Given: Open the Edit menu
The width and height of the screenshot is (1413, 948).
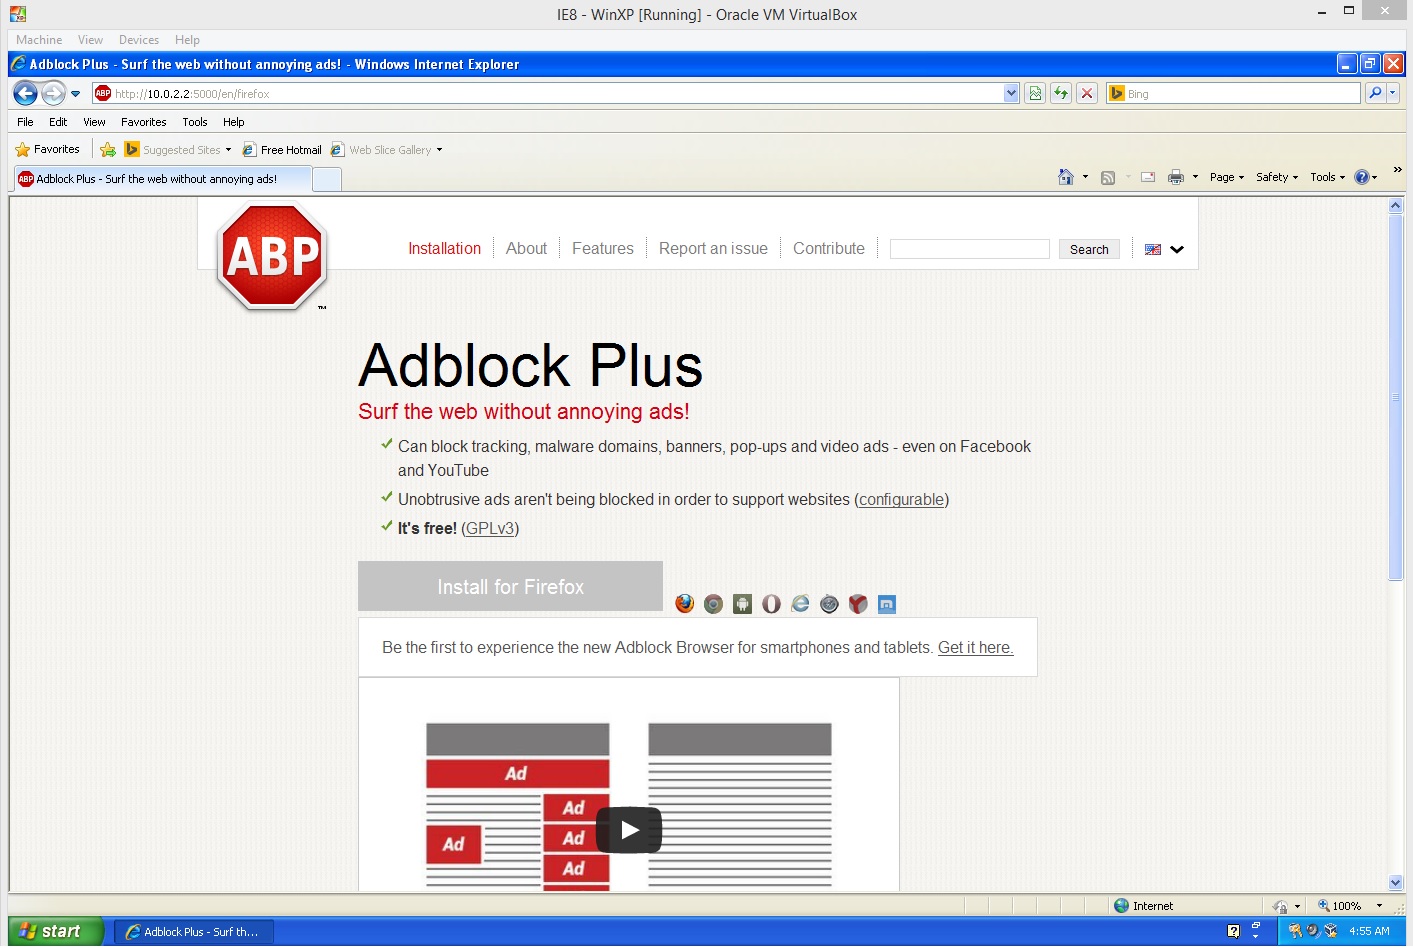Looking at the screenshot, I should pos(58,122).
